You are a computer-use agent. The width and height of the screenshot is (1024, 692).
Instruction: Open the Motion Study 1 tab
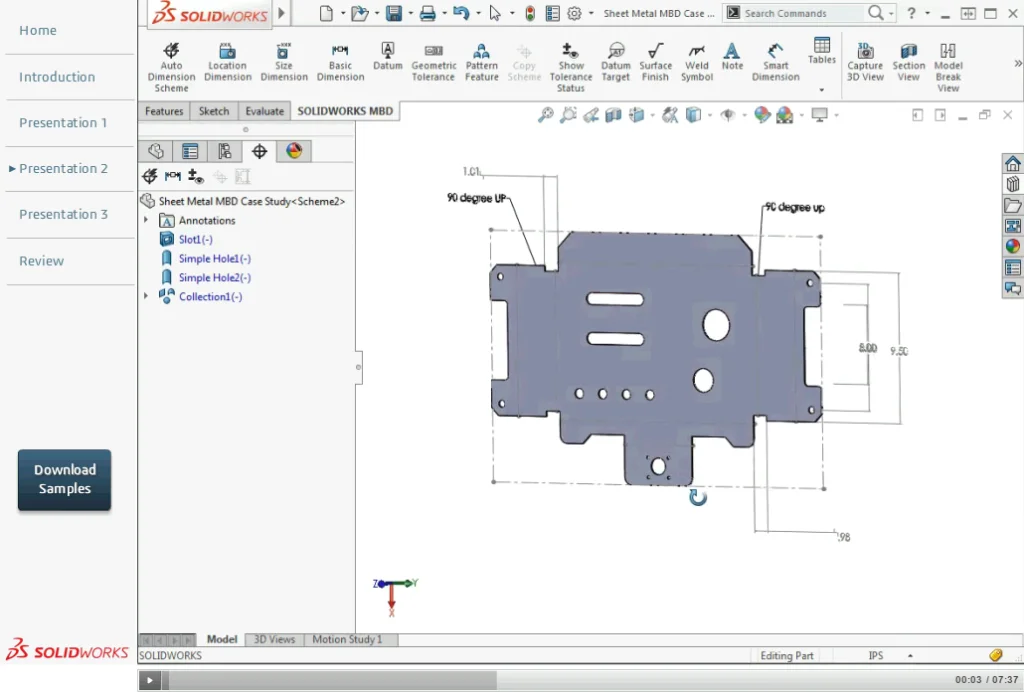click(x=350, y=639)
